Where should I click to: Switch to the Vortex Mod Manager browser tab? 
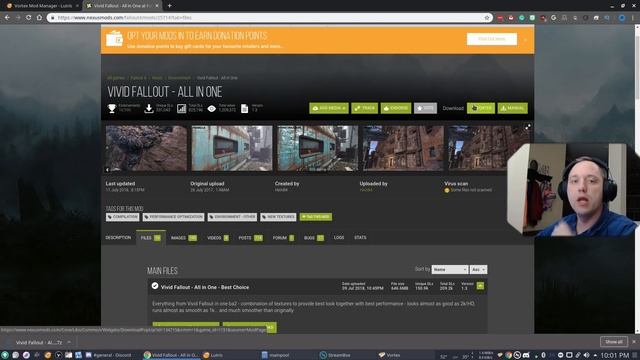[42, 6]
